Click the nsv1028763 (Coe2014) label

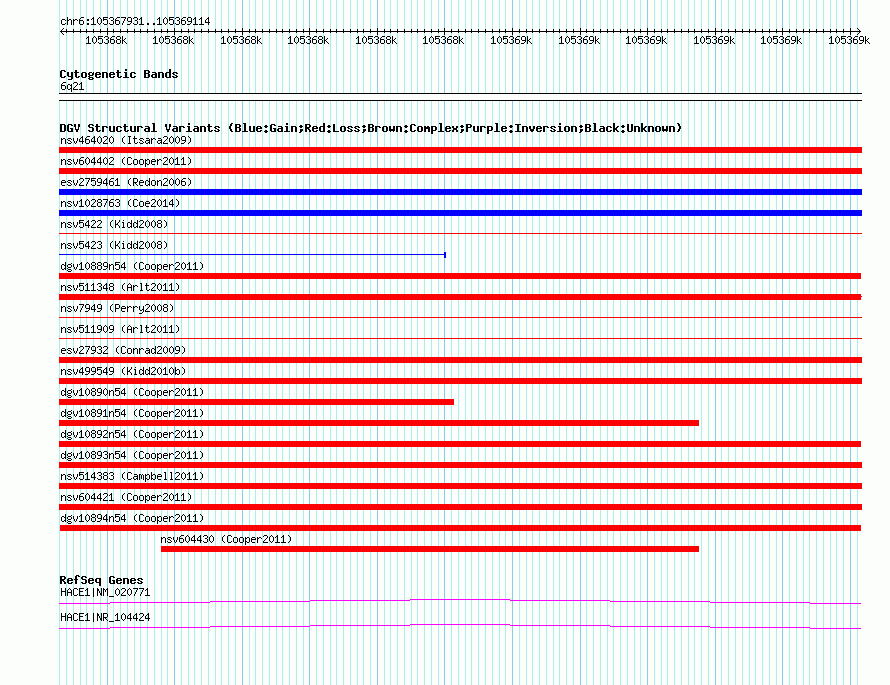pos(120,203)
